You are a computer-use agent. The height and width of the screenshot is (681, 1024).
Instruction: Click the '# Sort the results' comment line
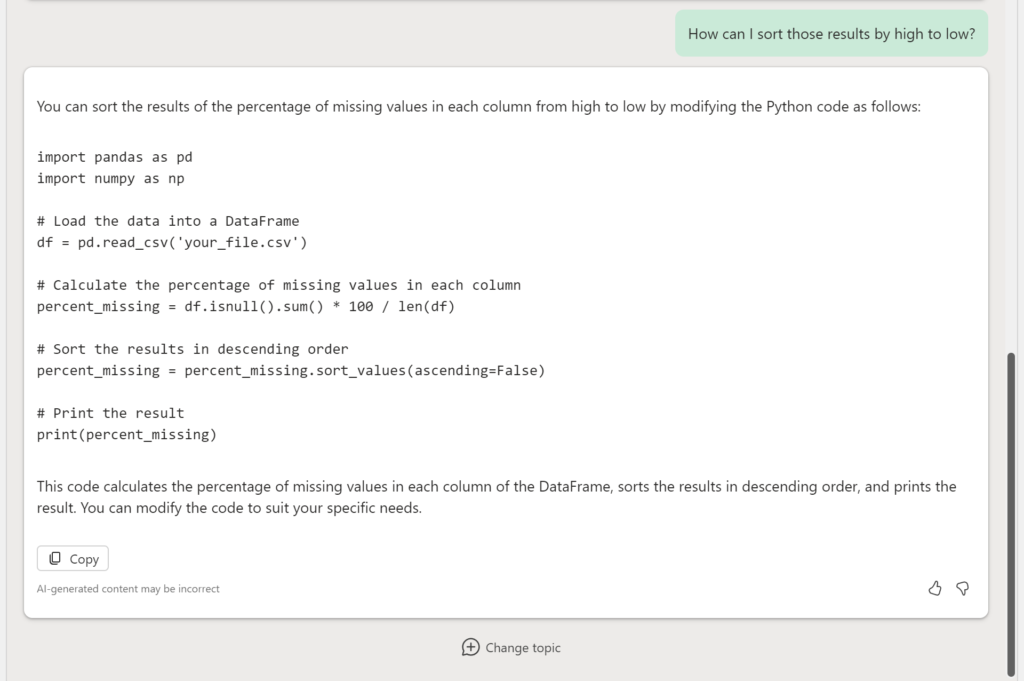[x=192, y=349]
